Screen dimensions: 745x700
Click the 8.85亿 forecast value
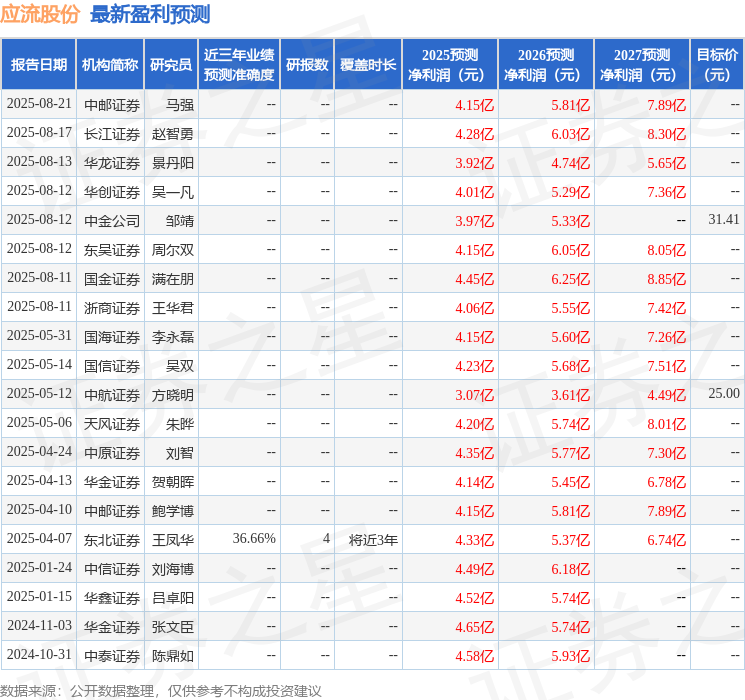(x=666, y=279)
